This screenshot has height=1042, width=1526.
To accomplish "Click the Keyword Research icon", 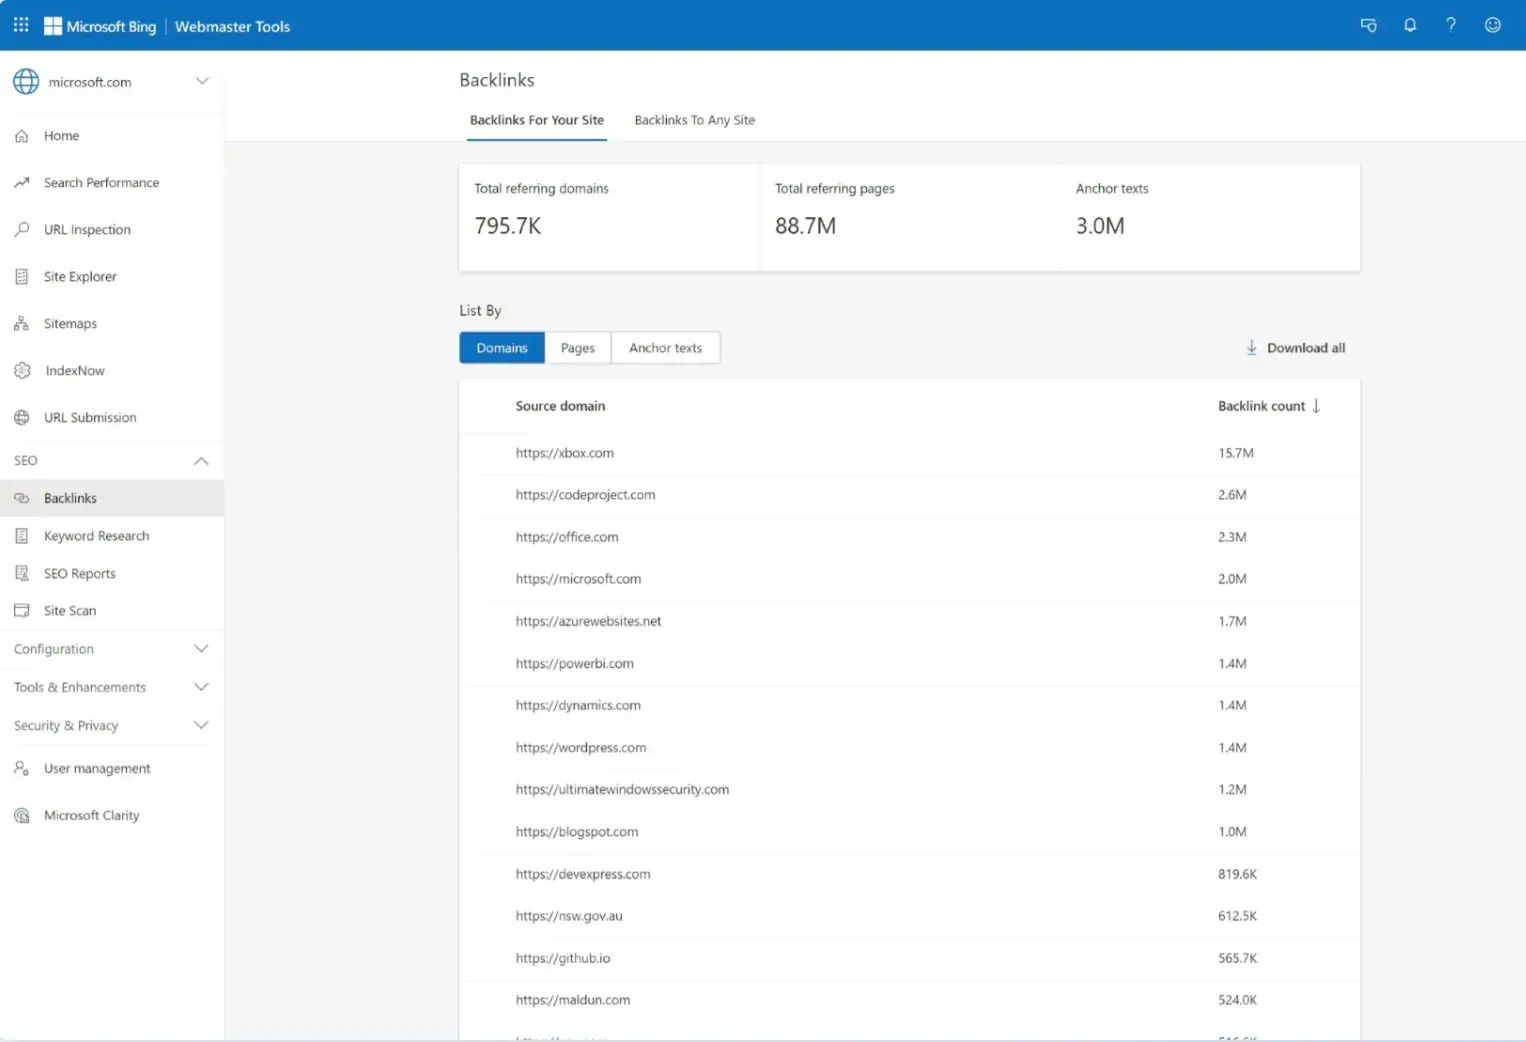I will [22, 536].
